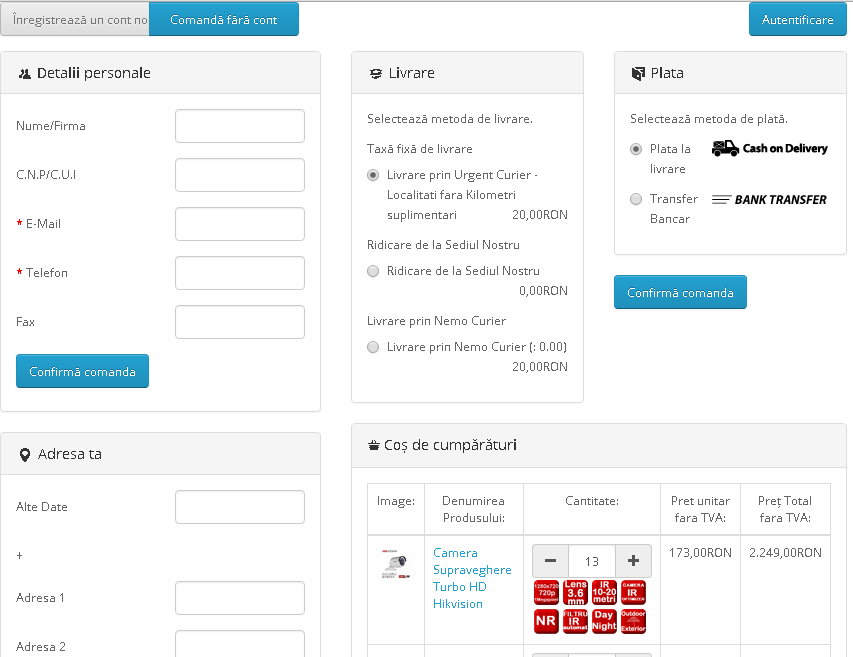The width and height of the screenshot is (853, 657).
Task: Select Livrare prin Nemo Curier option
Action: 373,347
